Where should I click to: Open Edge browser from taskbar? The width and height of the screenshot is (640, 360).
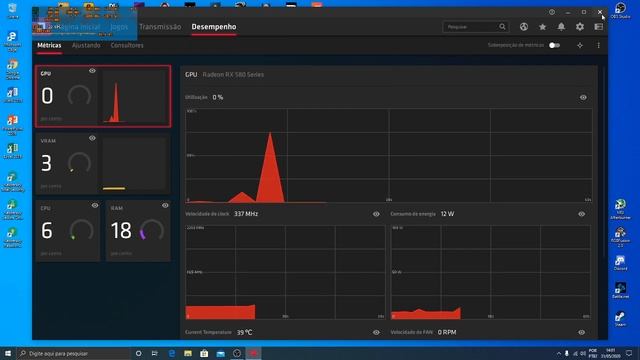[x=171, y=353]
